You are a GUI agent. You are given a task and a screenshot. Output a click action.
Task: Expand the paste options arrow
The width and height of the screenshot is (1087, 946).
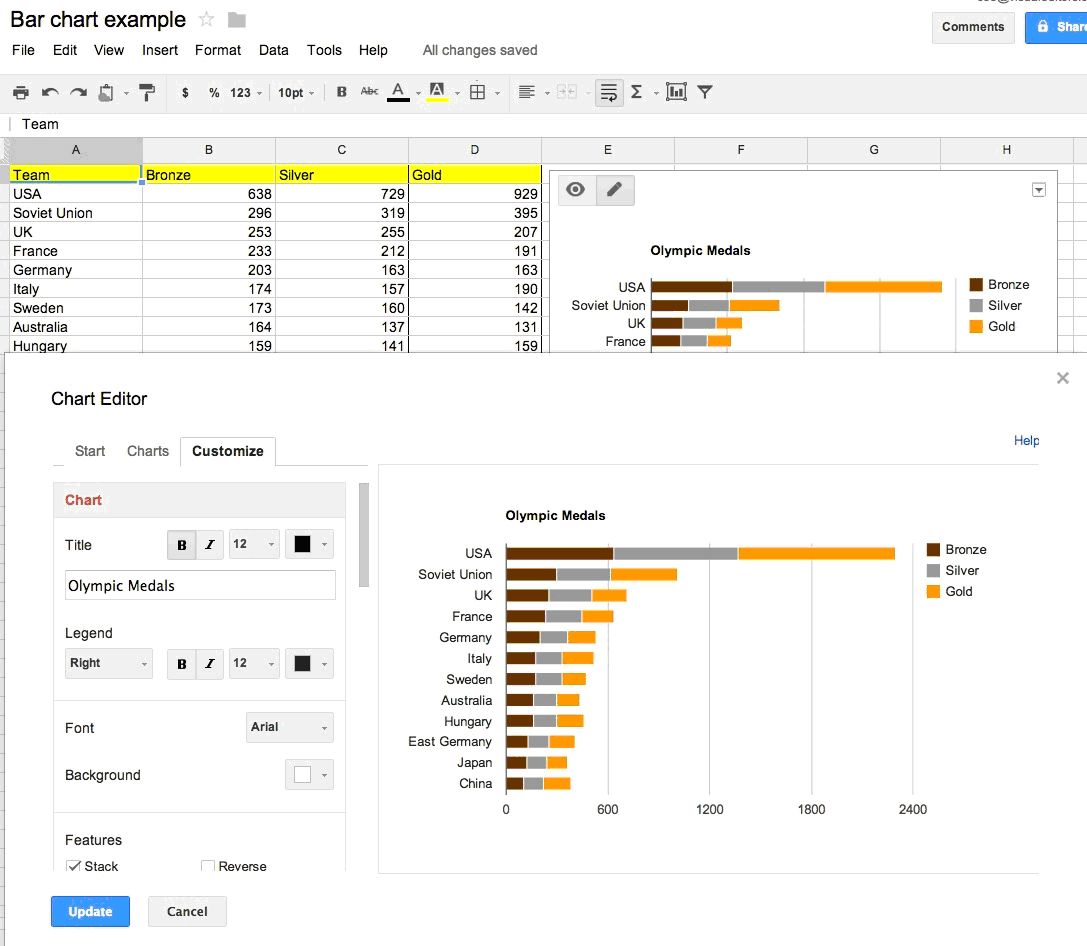126,93
